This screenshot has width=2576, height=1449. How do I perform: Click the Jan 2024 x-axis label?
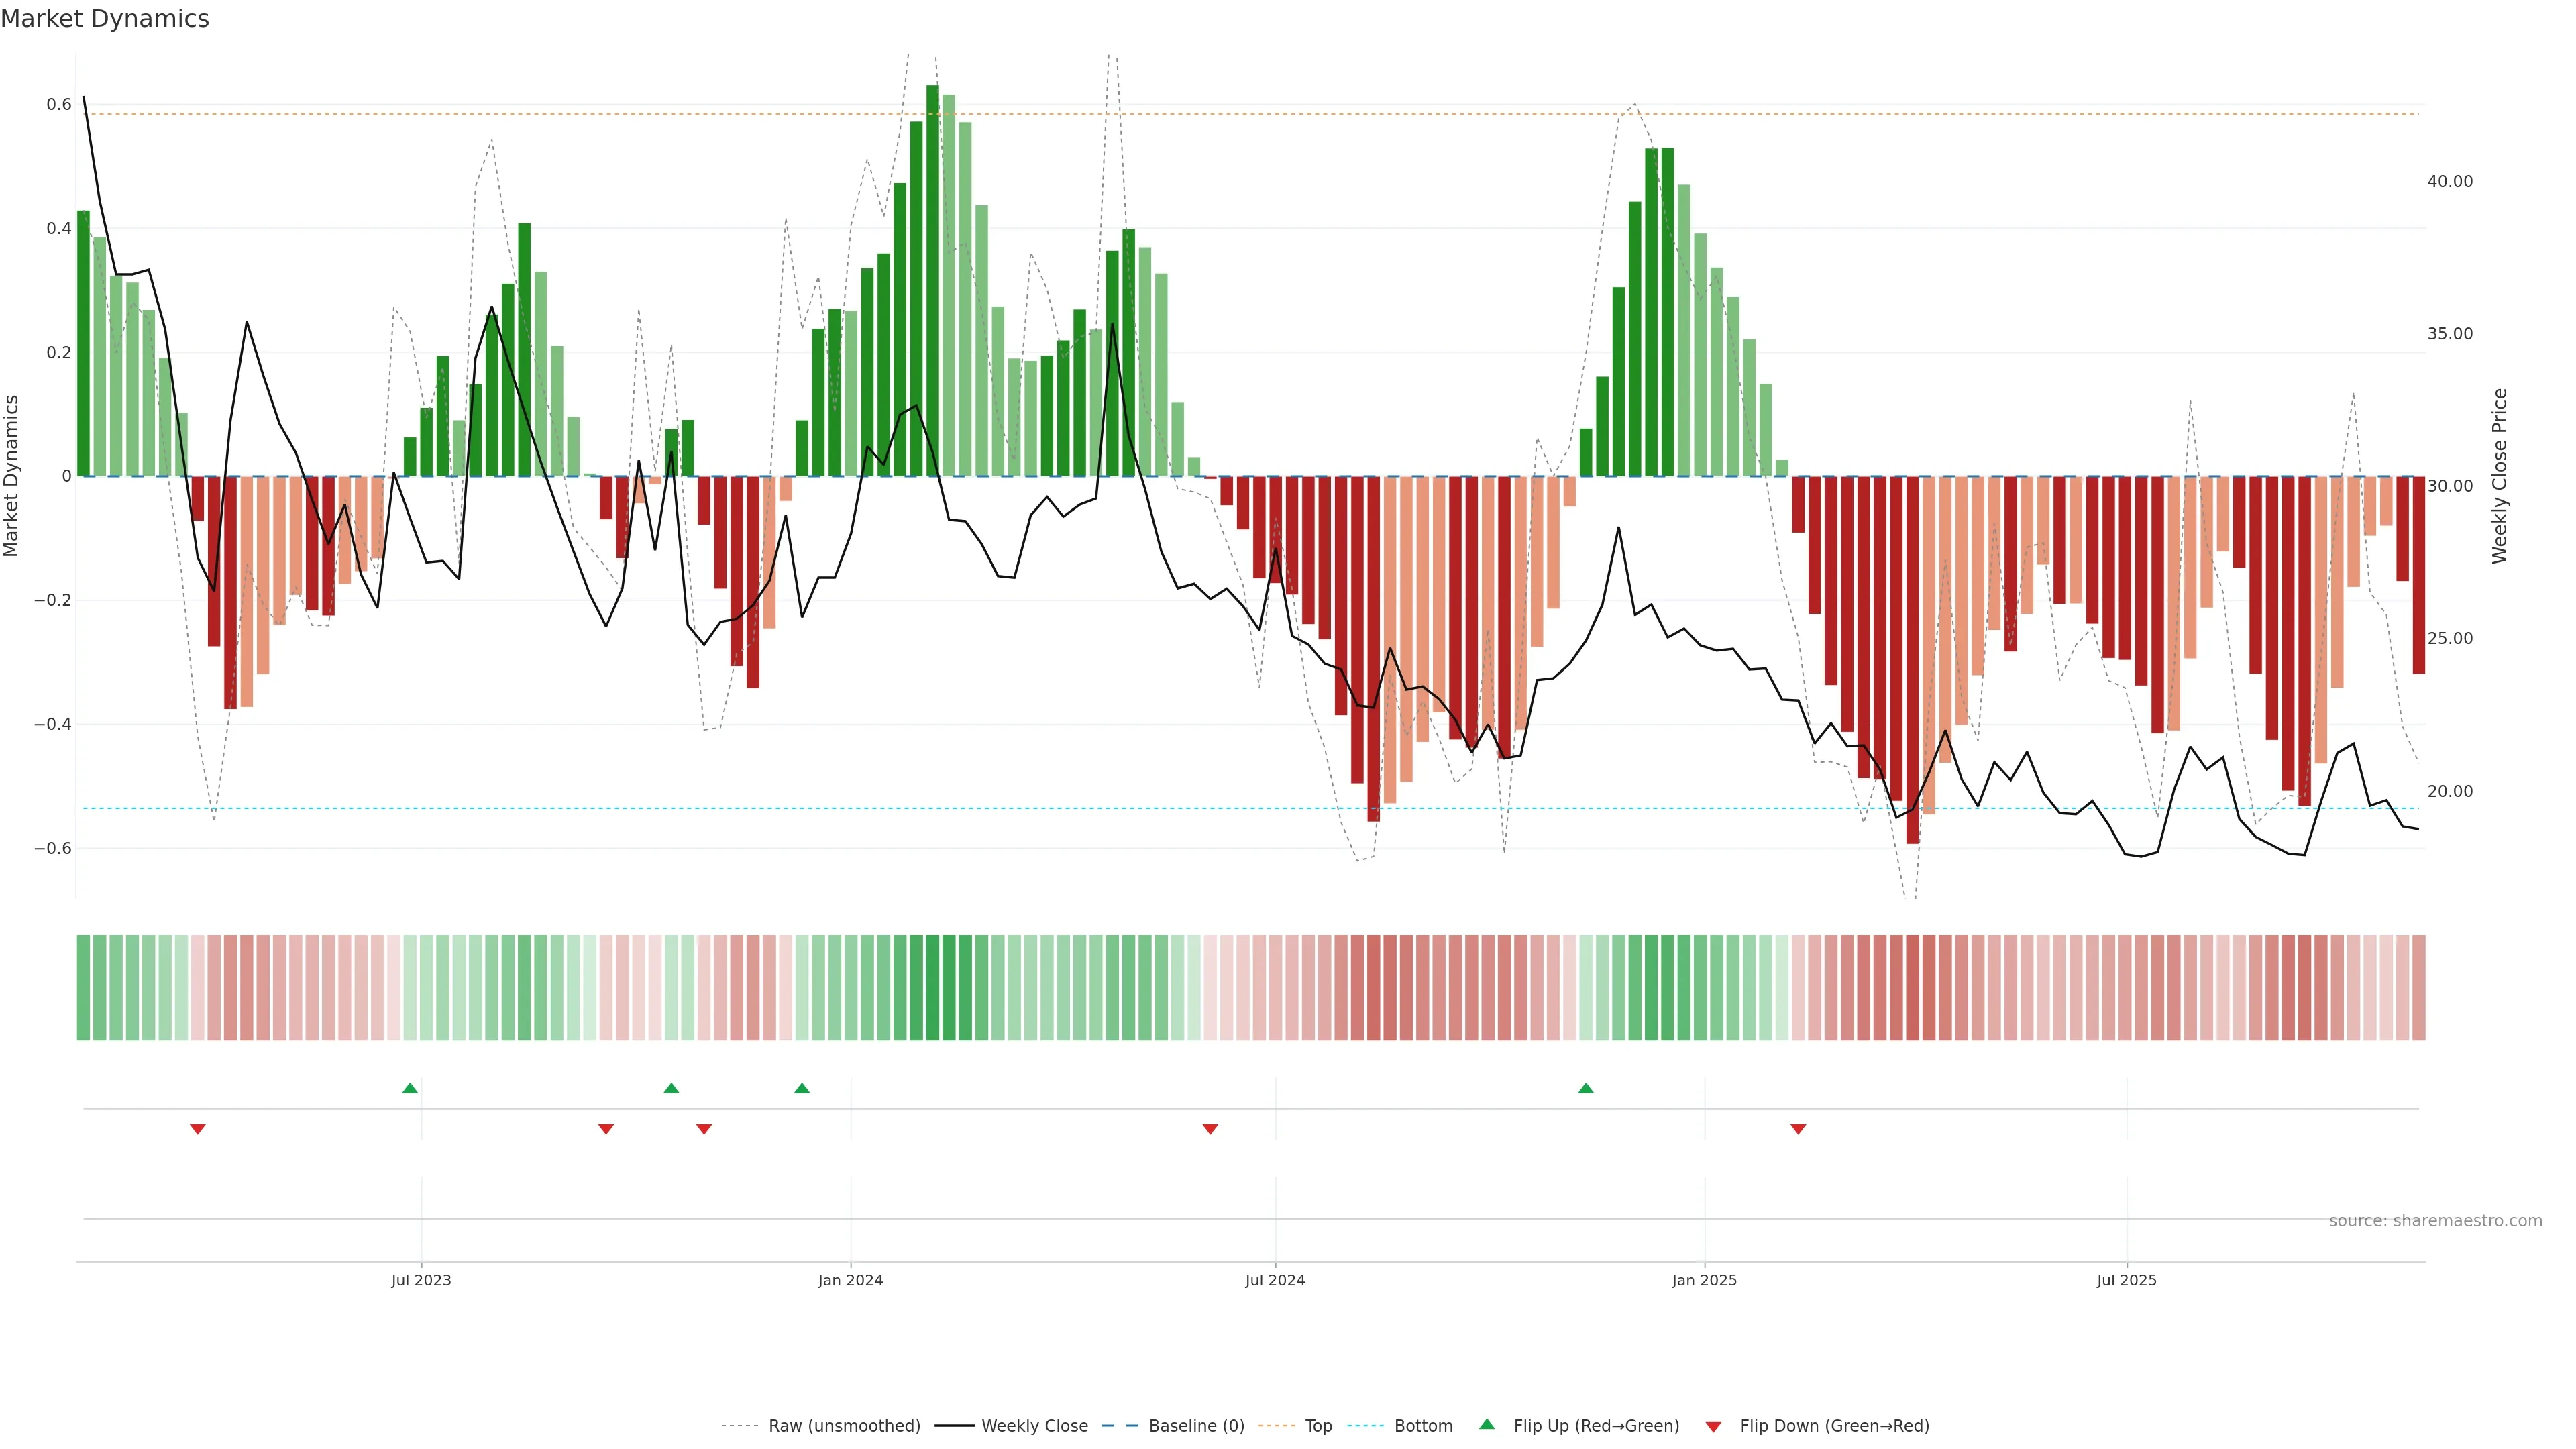coord(850,1280)
